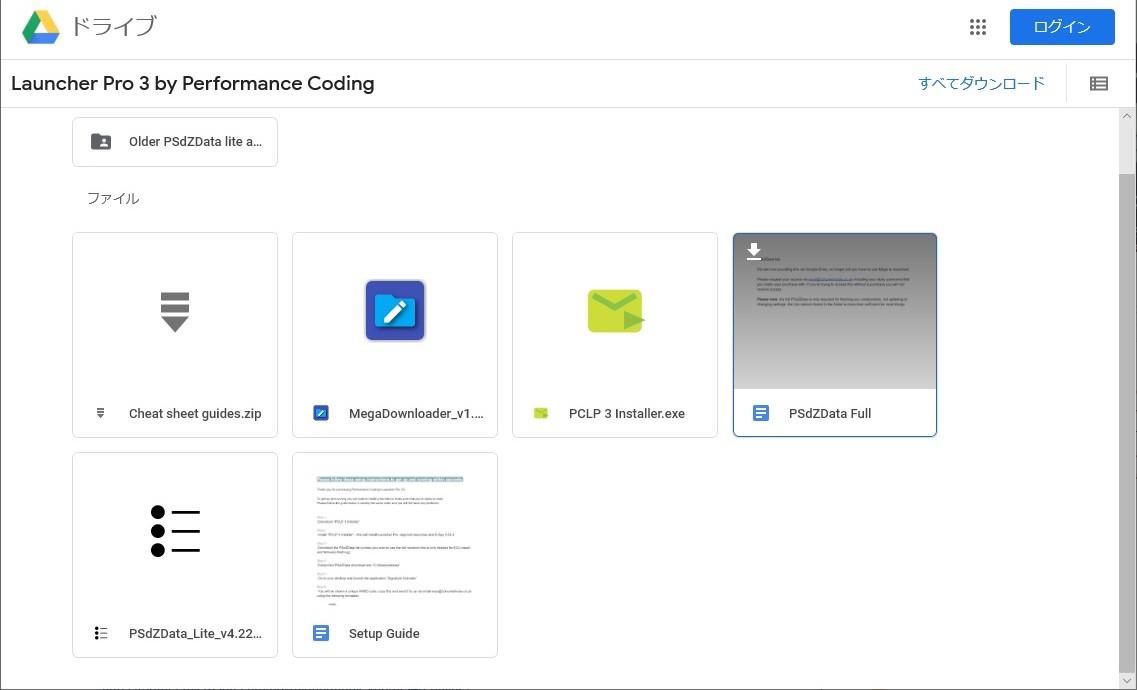Viewport: 1137px width, 690px height.
Task: Switch to list view layout
Action: 1099,83
